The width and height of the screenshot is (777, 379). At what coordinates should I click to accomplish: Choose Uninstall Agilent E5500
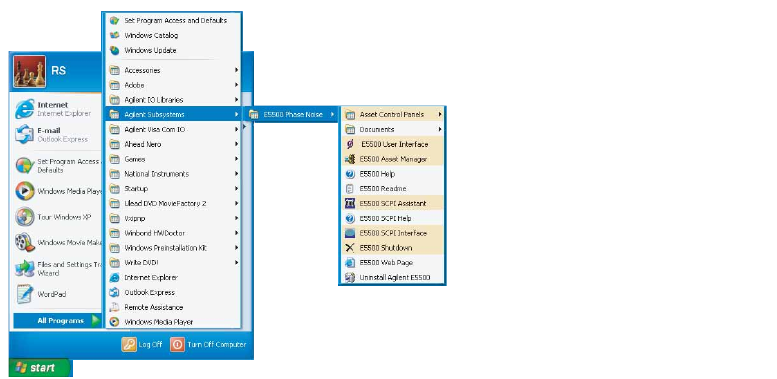[x=393, y=277]
